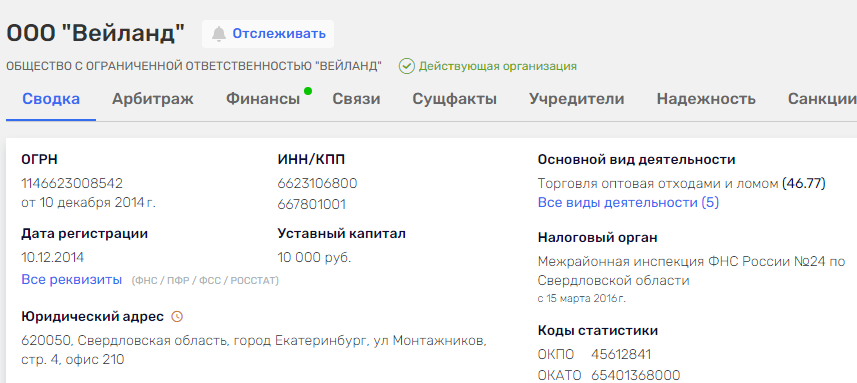Open the Санкции tab
This screenshot has height=383, width=857.
(x=822, y=99)
